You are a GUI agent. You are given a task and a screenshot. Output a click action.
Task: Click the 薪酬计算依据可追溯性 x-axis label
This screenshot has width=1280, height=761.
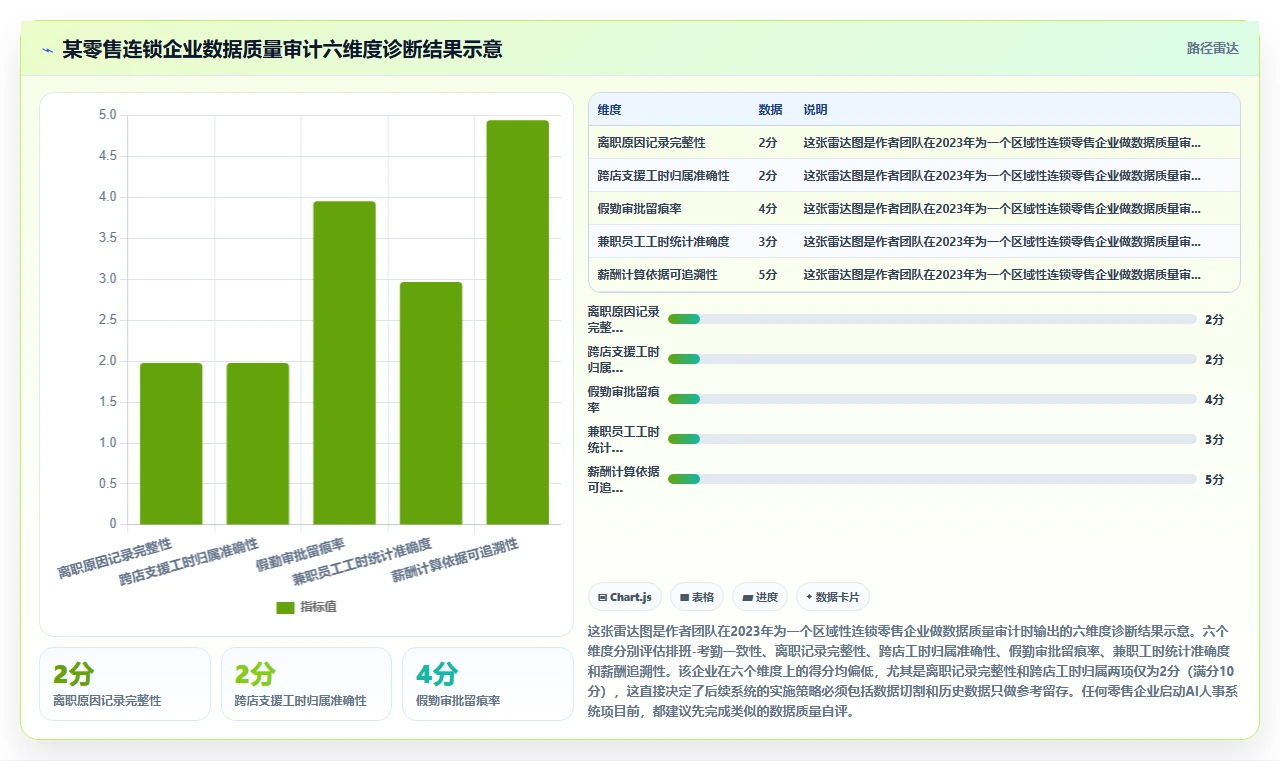click(455, 560)
